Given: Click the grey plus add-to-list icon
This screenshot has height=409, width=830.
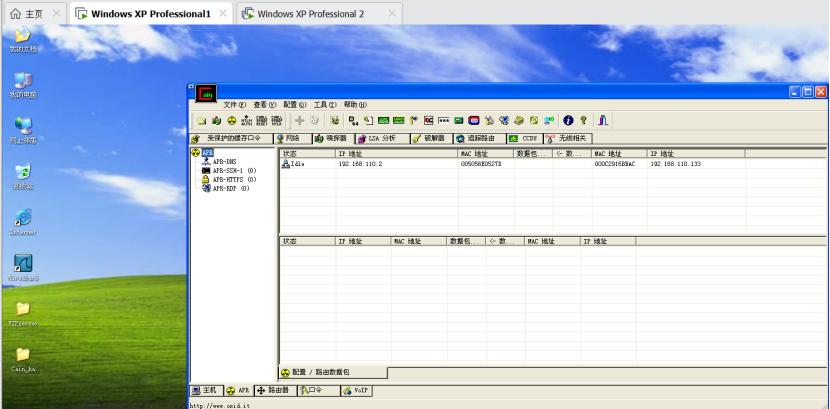Looking at the screenshot, I should click(x=300, y=121).
